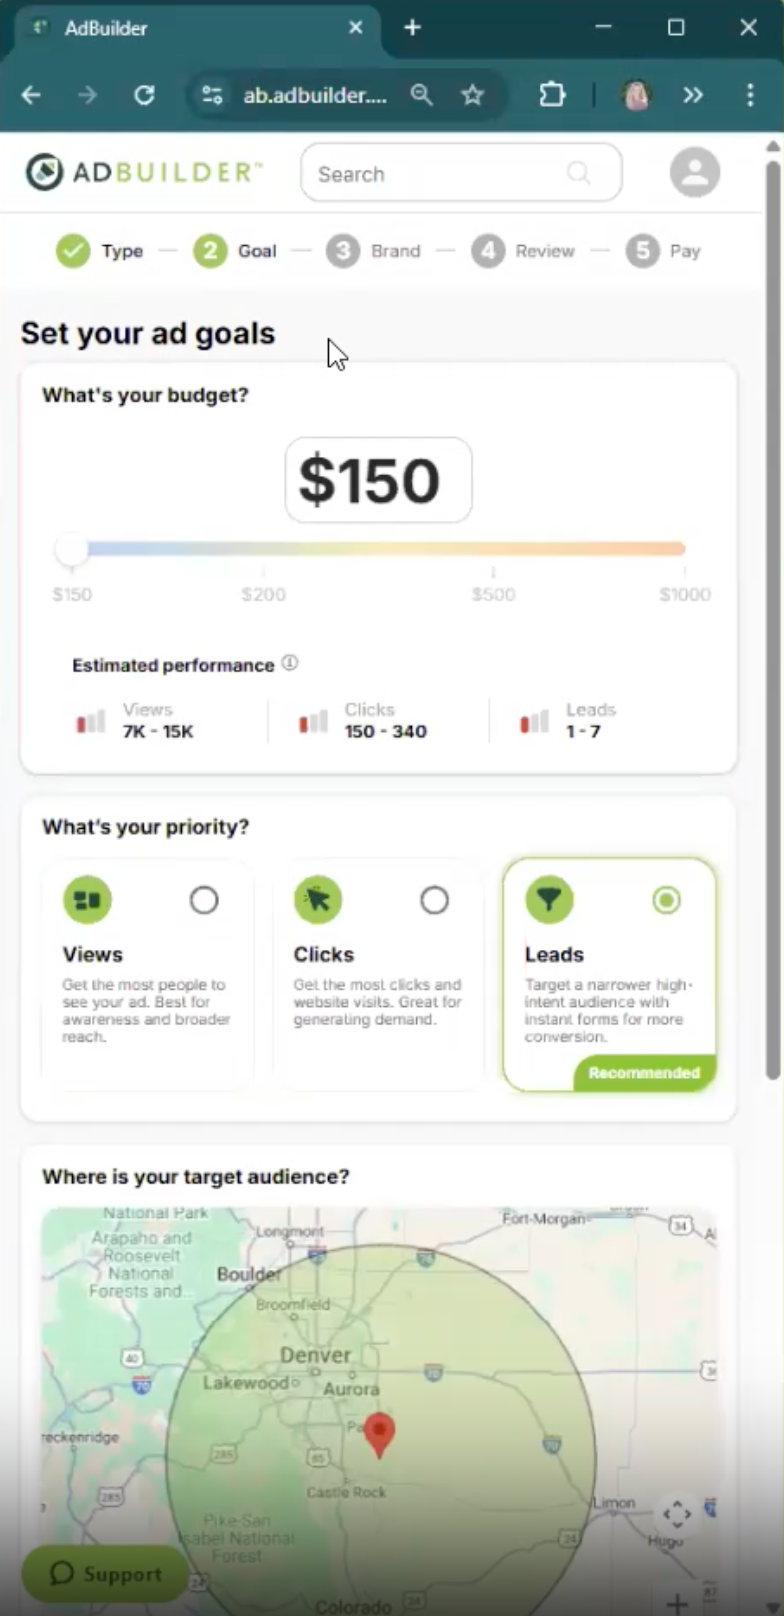The height and width of the screenshot is (1616, 784).
Task: Click the Leads funnel icon
Action: (549, 899)
